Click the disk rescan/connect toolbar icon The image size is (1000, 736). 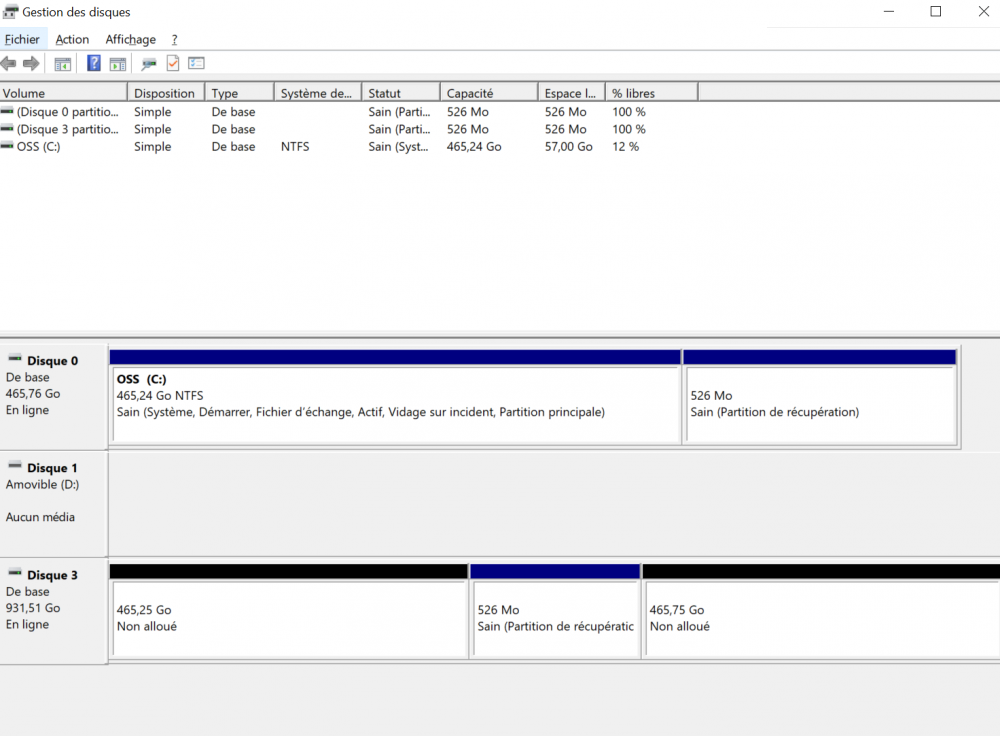tap(149, 64)
